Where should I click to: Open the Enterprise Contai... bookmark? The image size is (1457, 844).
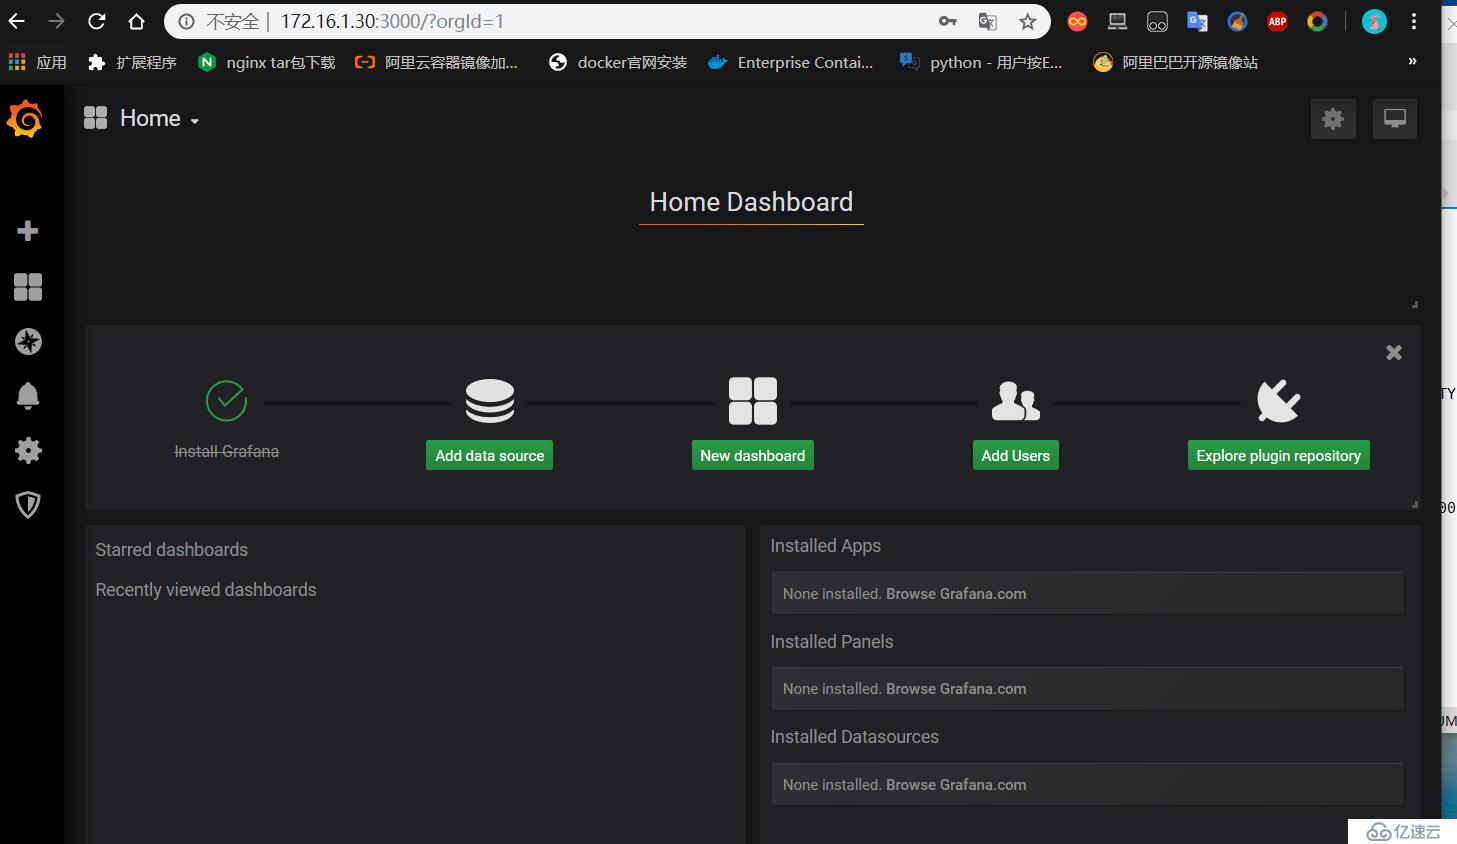coord(790,62)
